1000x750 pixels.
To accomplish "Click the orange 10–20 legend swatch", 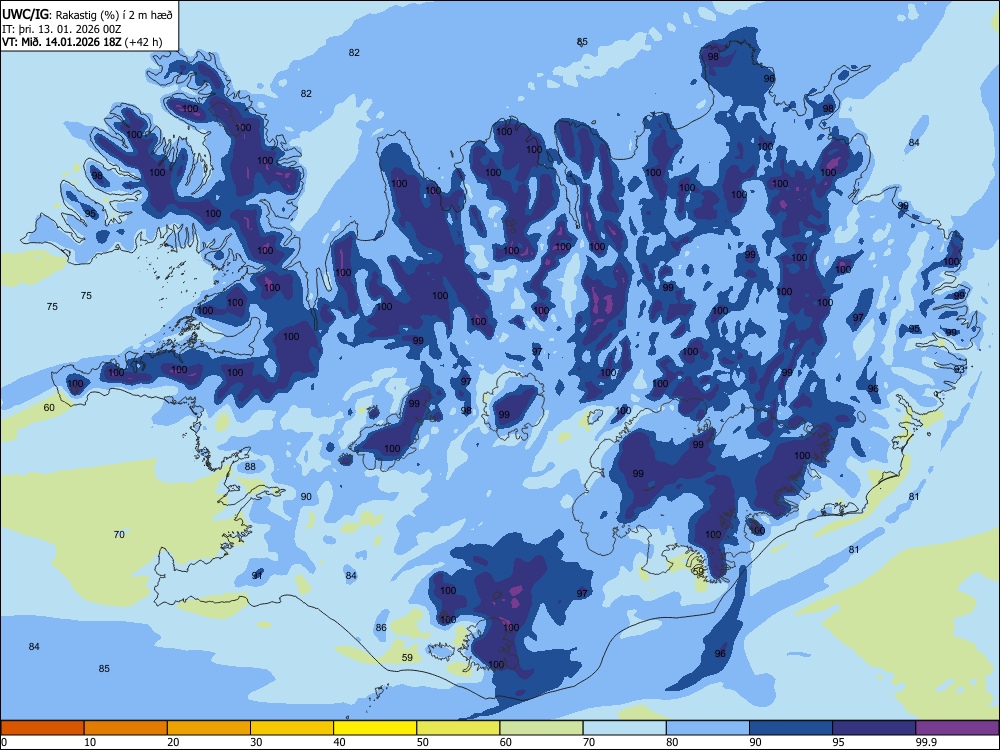I will (x=126, y=728).
